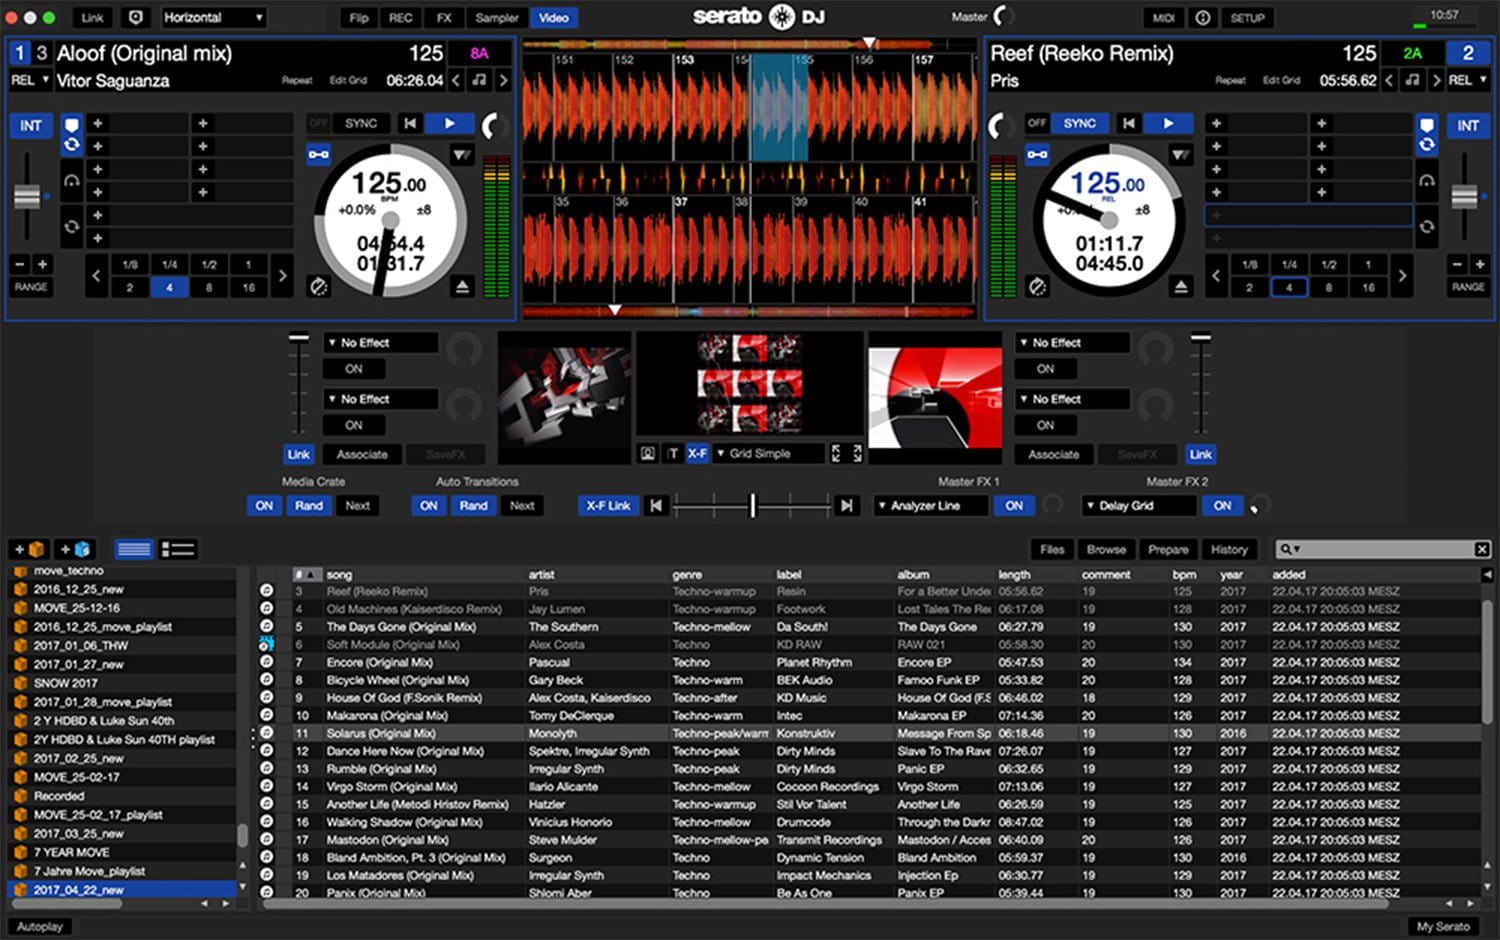Click the info icon beside MIDI
1500x940 pixels.
tap(1203, 18)
